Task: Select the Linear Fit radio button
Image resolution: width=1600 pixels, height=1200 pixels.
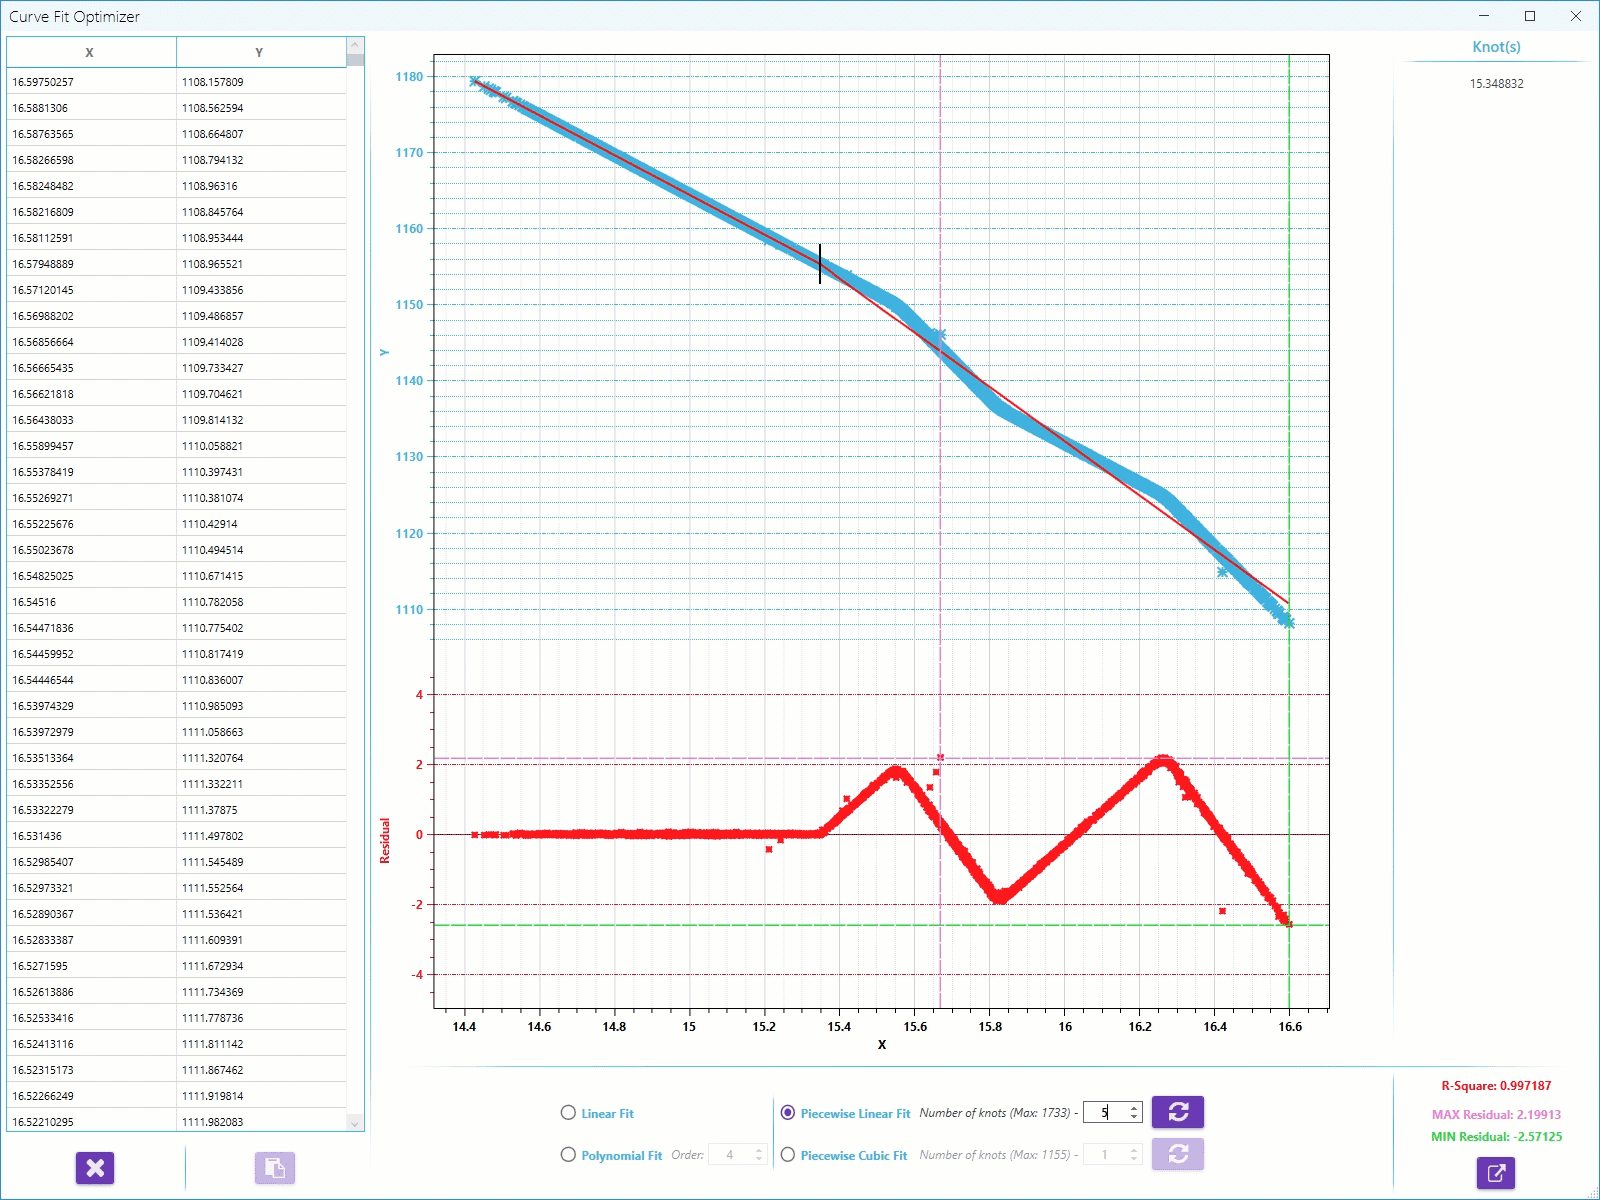Action: [568, 1113]
